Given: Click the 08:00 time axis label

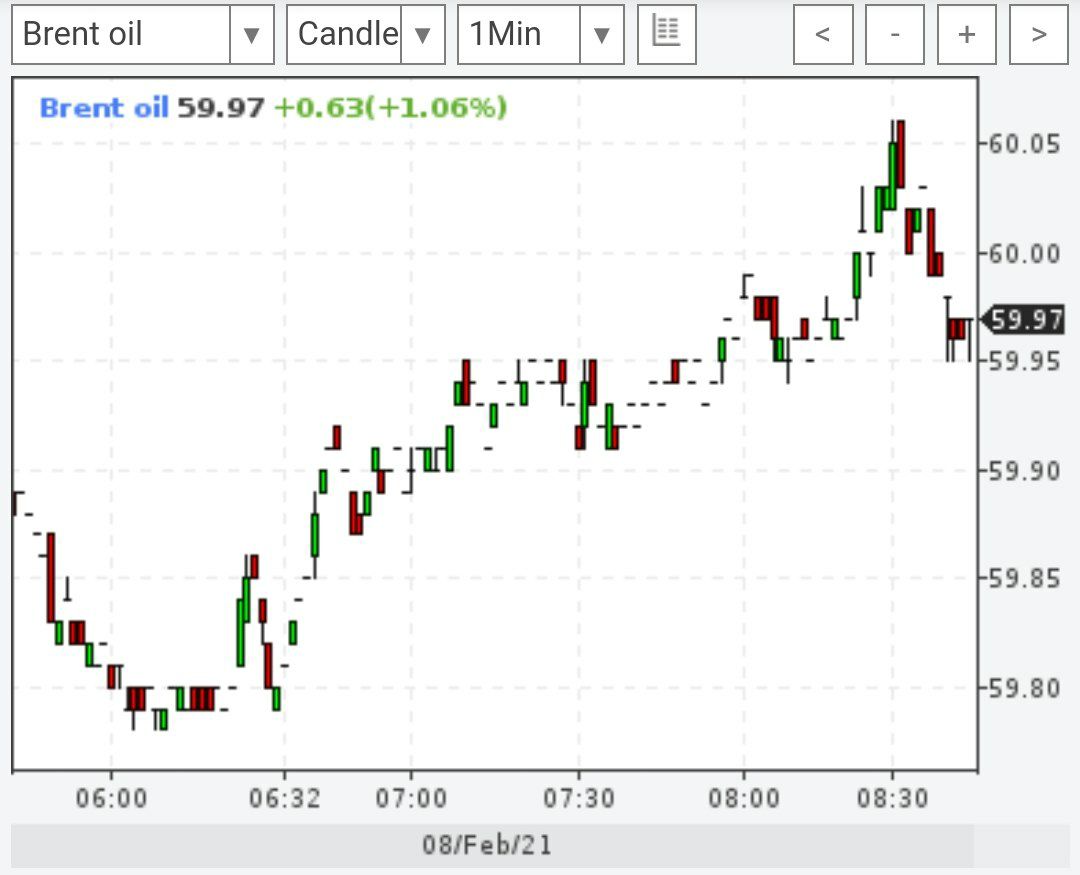Looking at the screenshot, I should point(744,799).
